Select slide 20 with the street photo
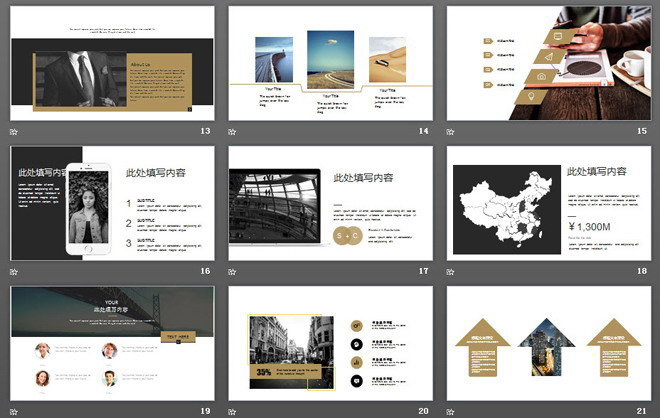Screen dimensions: 660x418 (330, 343)
